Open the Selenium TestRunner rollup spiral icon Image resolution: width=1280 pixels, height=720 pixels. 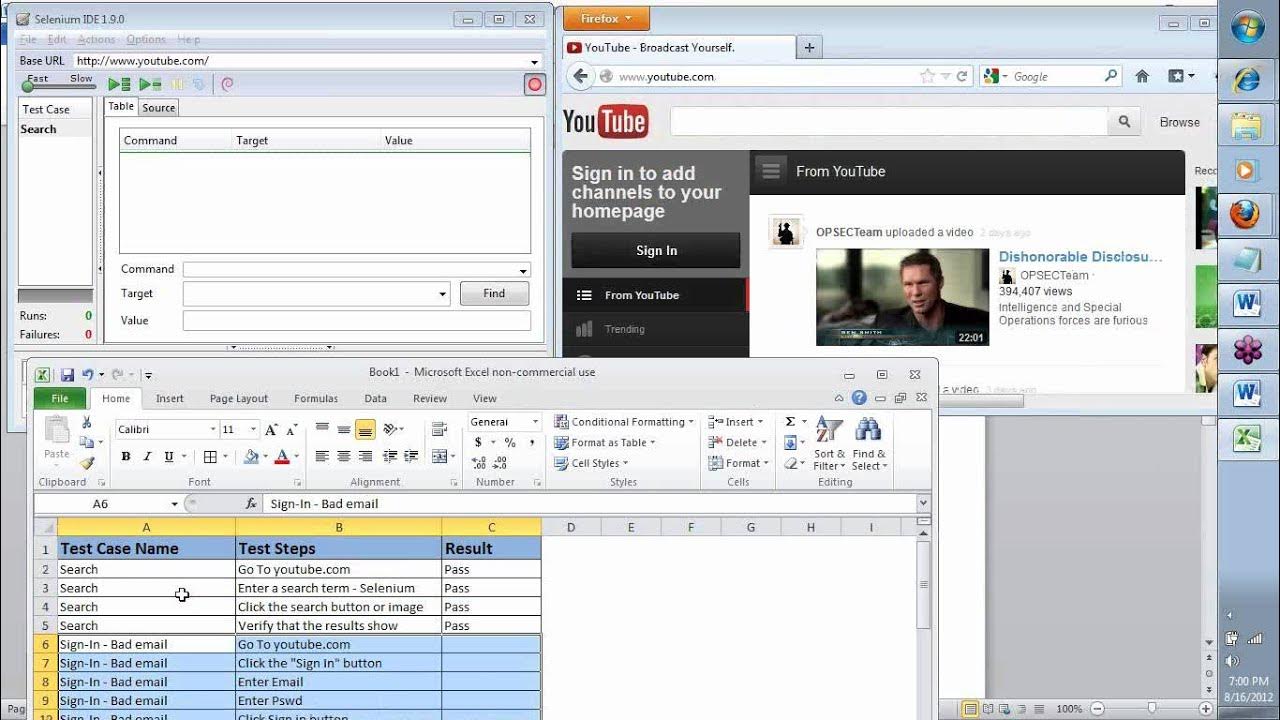click(227, 85)
